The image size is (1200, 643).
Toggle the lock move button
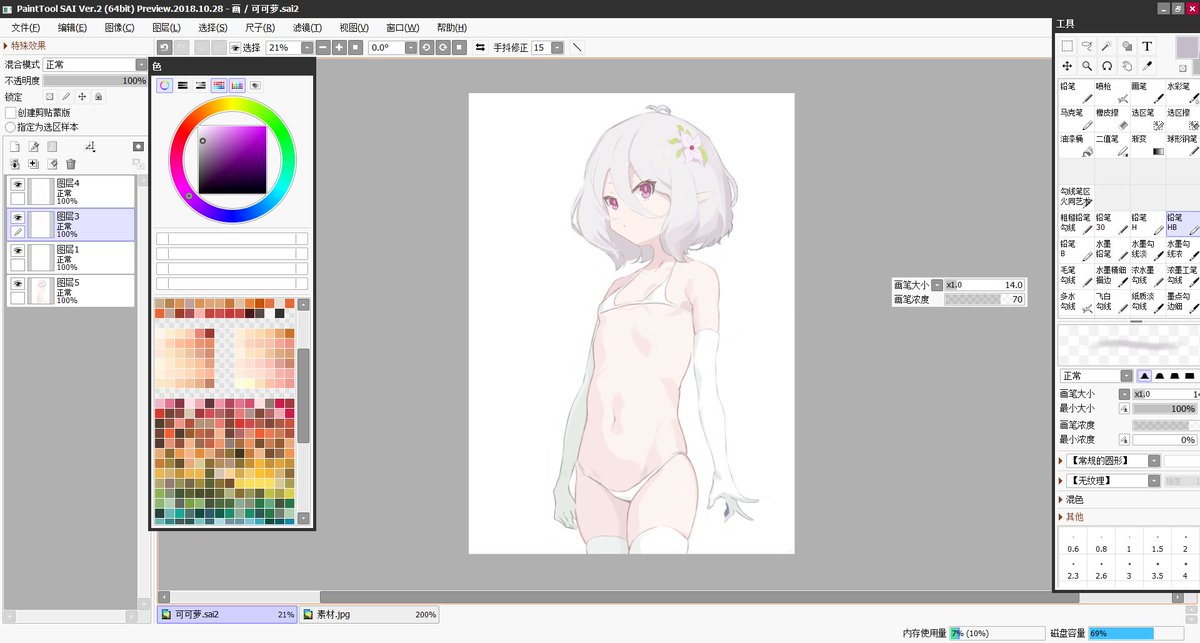pyautogui.click(x=82, y=97)
